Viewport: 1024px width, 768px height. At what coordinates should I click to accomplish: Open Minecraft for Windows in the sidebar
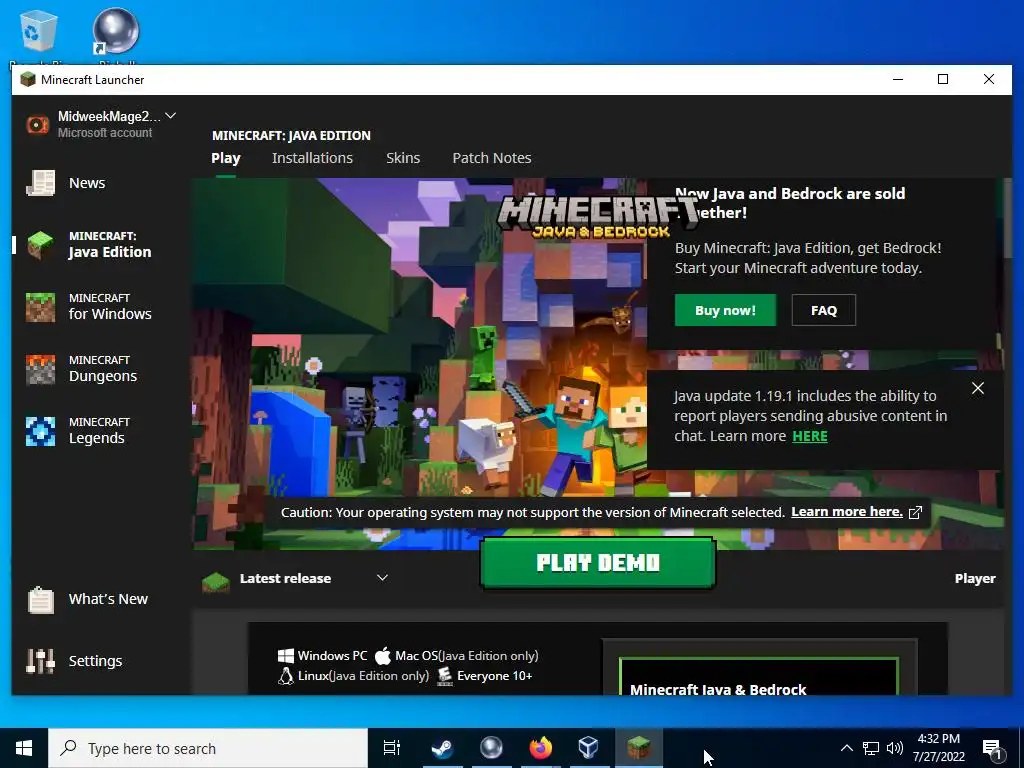[x=89, y=307]
